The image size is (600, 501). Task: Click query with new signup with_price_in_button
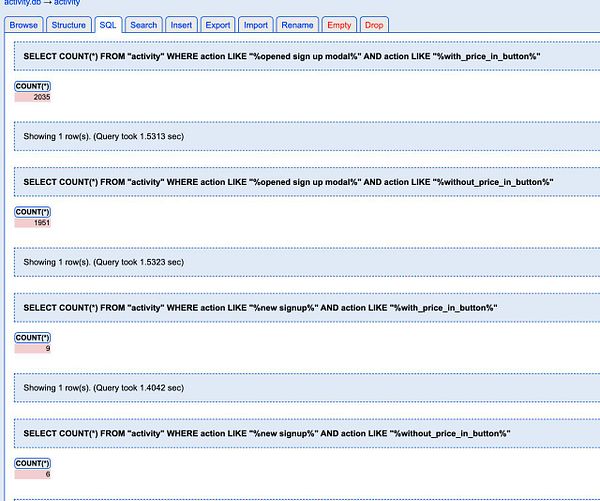click(260, 308)
